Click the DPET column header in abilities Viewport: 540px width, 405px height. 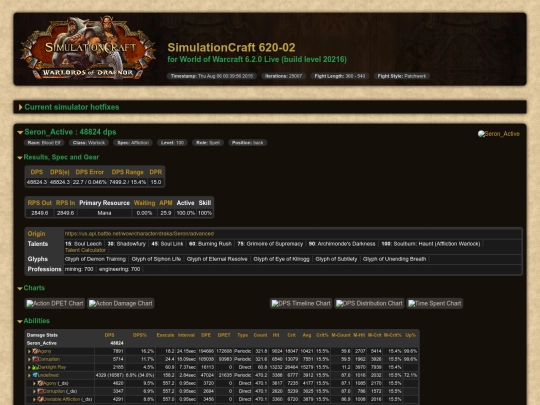[x=224, y=335]
